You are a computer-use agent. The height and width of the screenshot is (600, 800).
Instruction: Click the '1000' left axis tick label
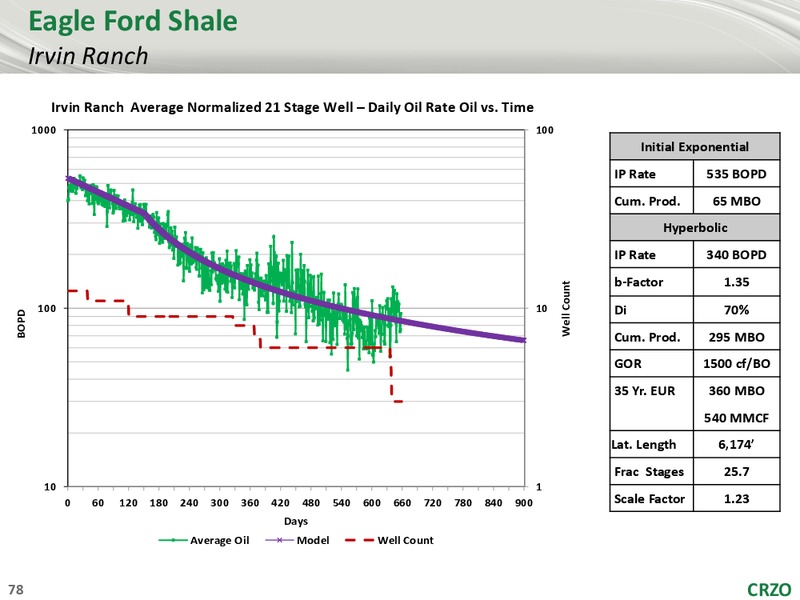pos(44,130)
